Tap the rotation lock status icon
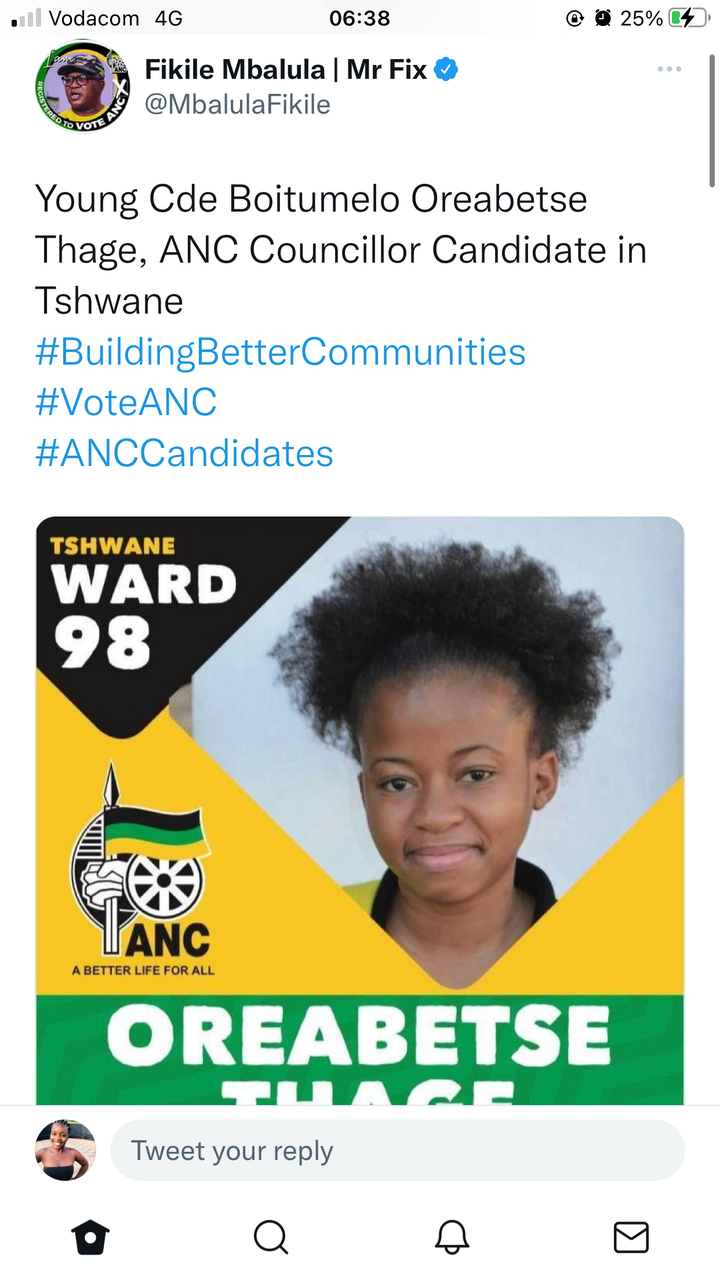720x1280 pixels. [575, 17]
